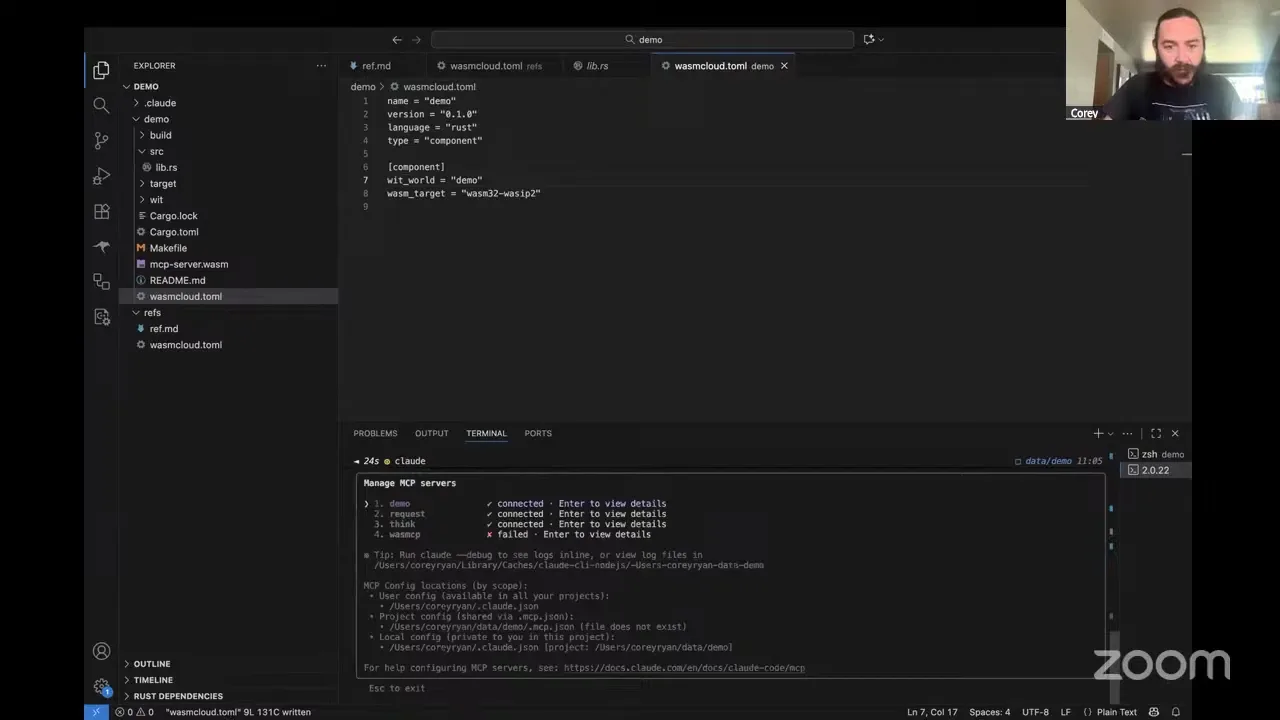Create a new terminal with plus icon
The width and height of the screenshot is (1280, 720).
point(1098,433)
